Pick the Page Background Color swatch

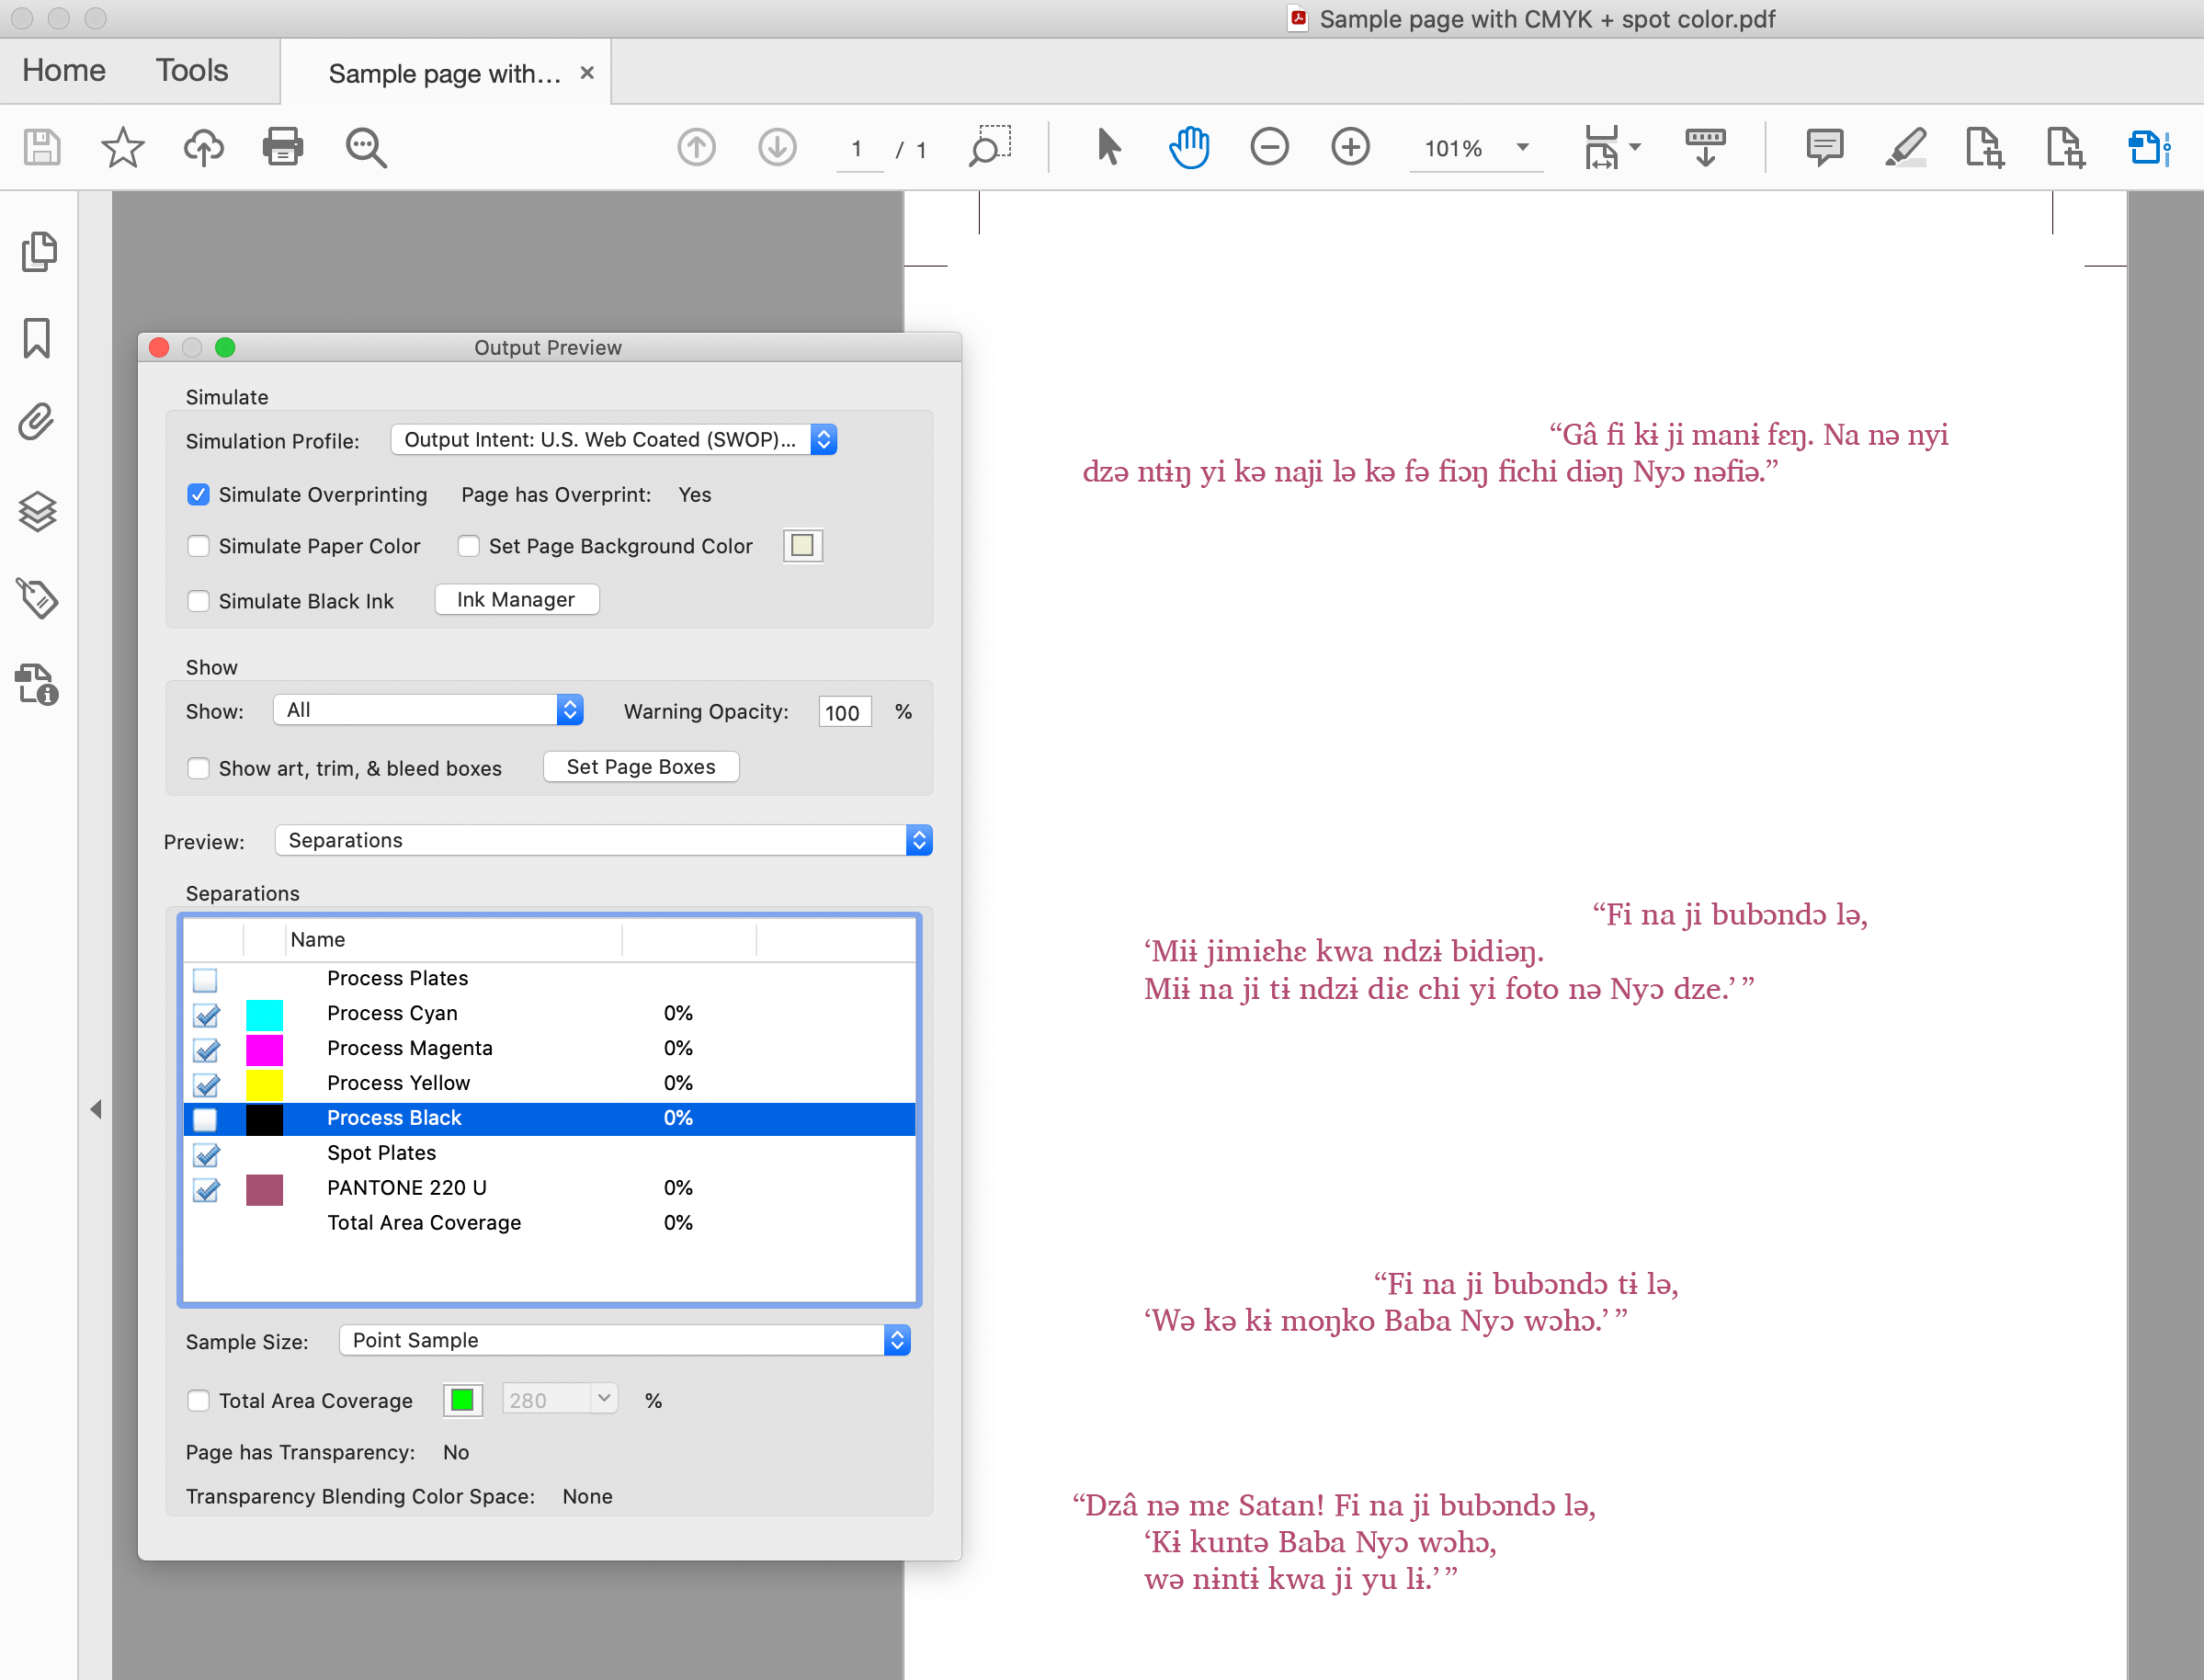click(x=801, y=545)
